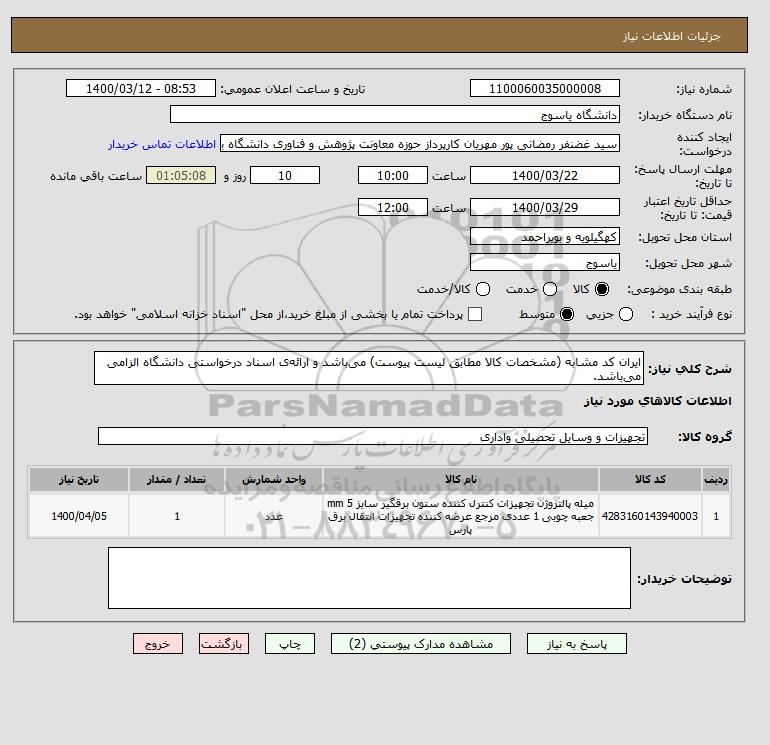The image size is (770, 745).
Task: Click the row number cell 1
Action: pyautogui.click(x=716, y=516)
